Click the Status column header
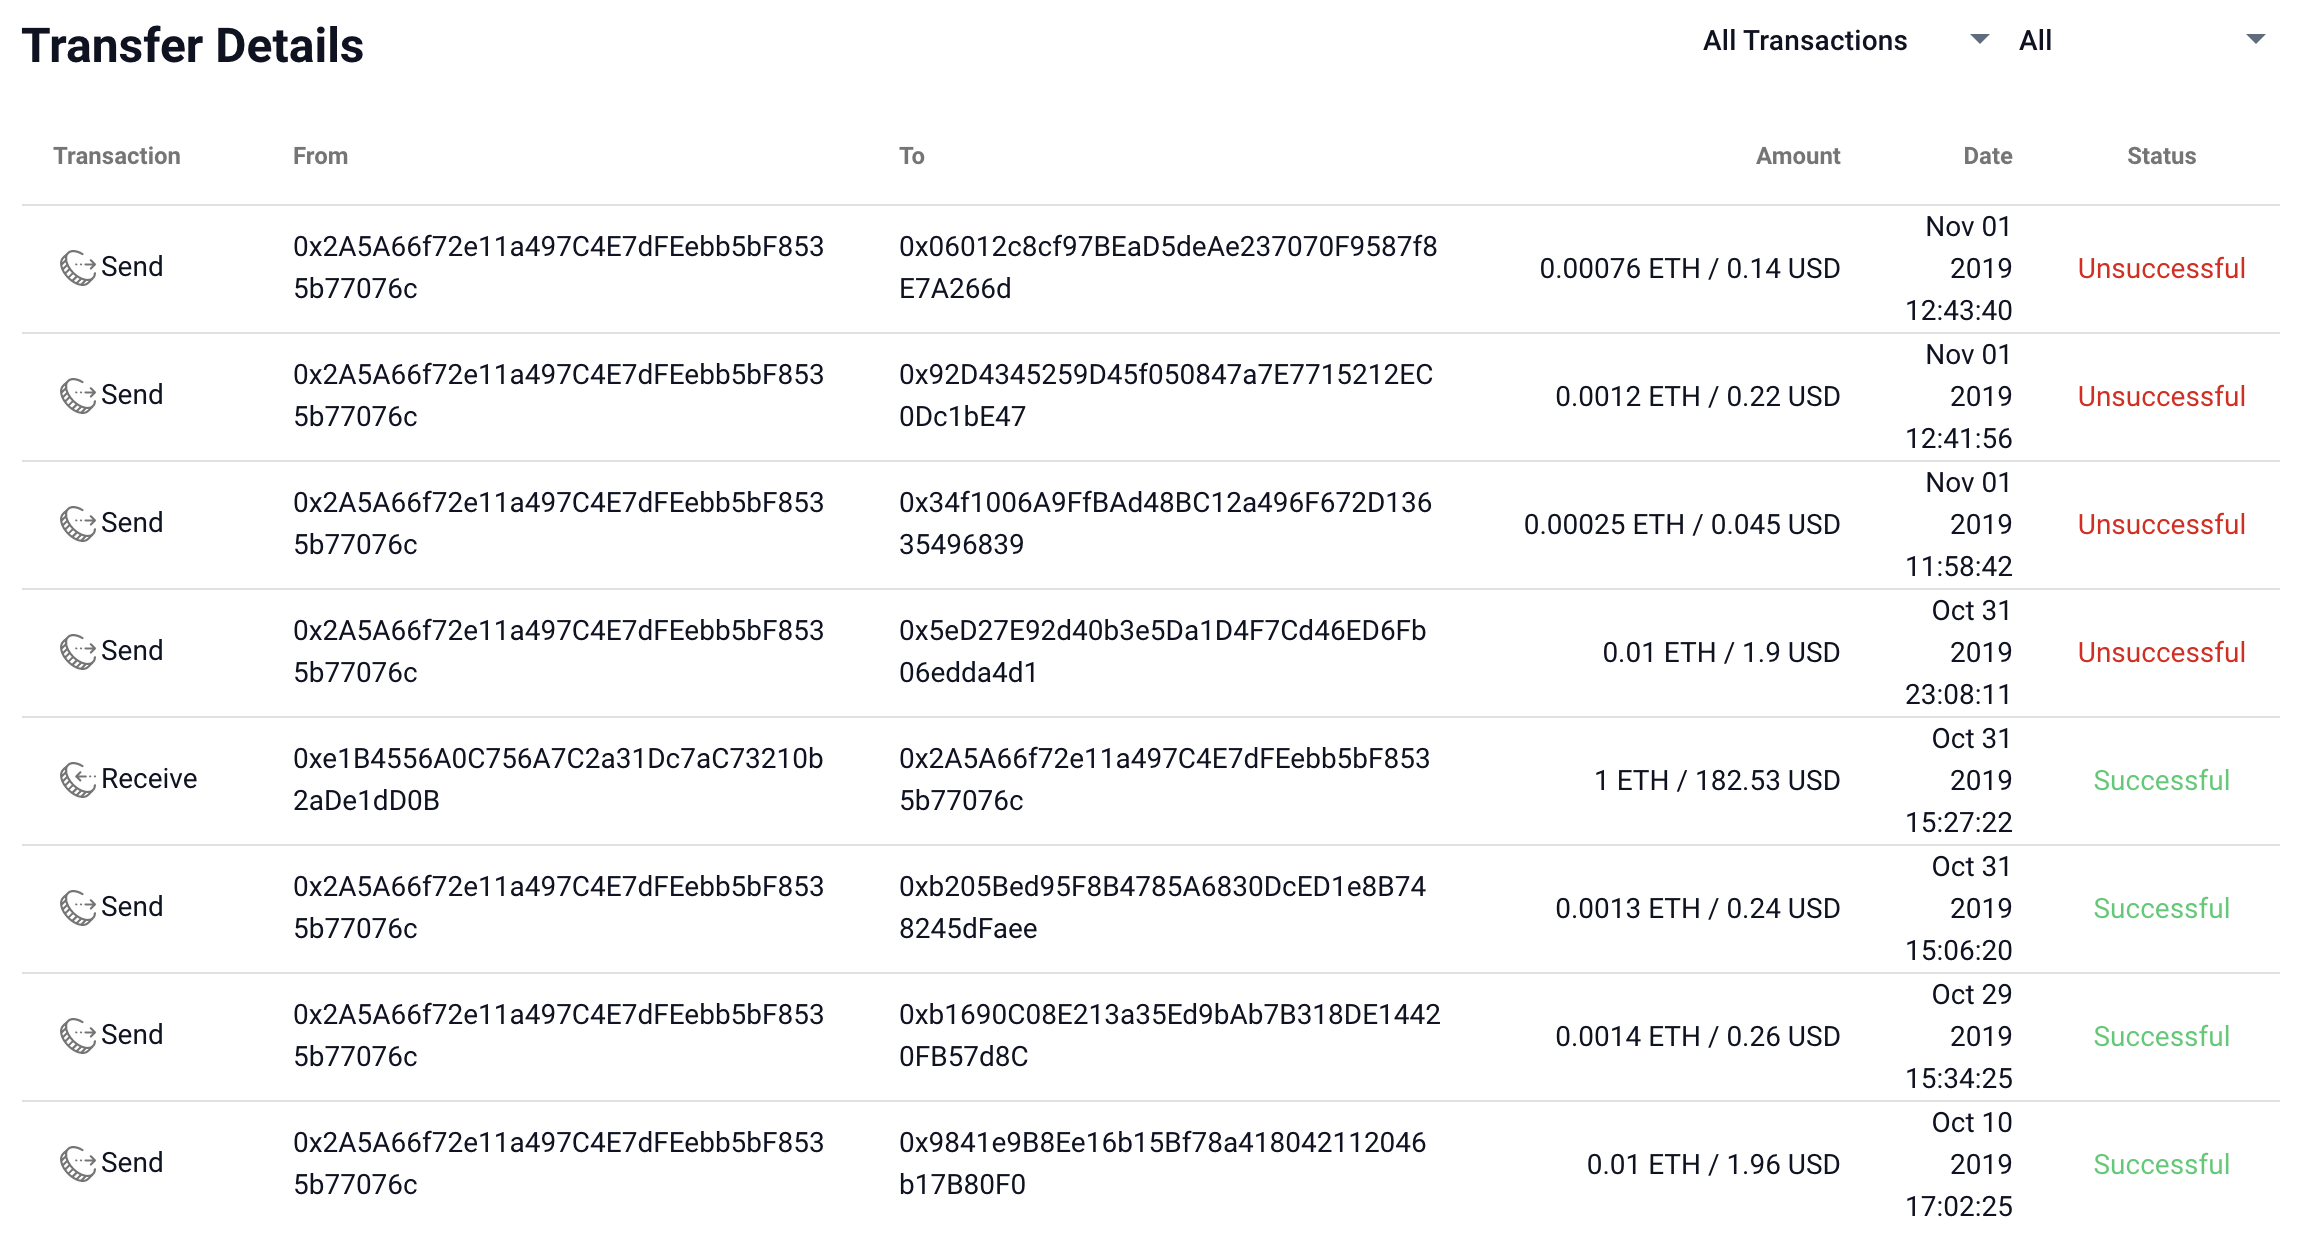 tap(2161, 155)
